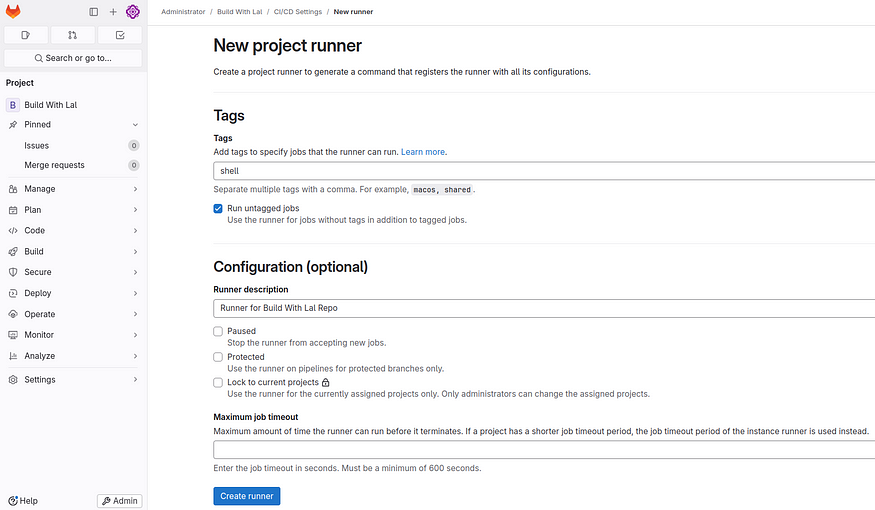The width and height of the screenshot is (875, 510).
Task: Click the Build With Lal project avatar
Action: pos(13,105)
